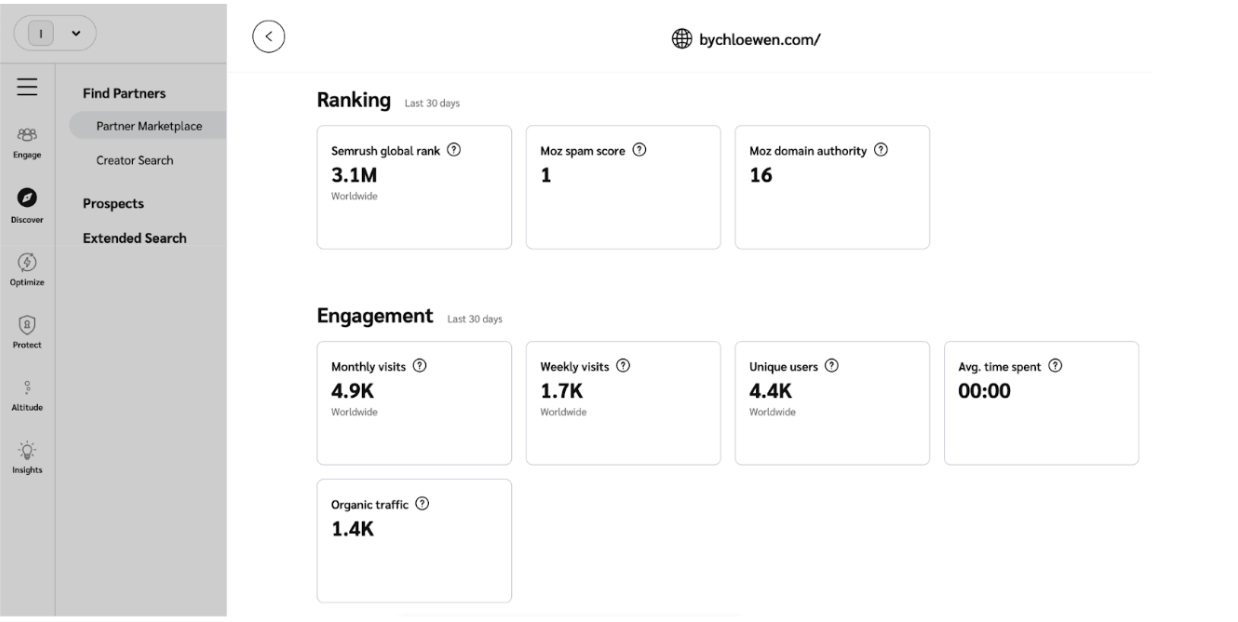The width and height of the screenshot is (1238, 622).
Task: Open the Insights lightbulb icon
Action: 28,457
